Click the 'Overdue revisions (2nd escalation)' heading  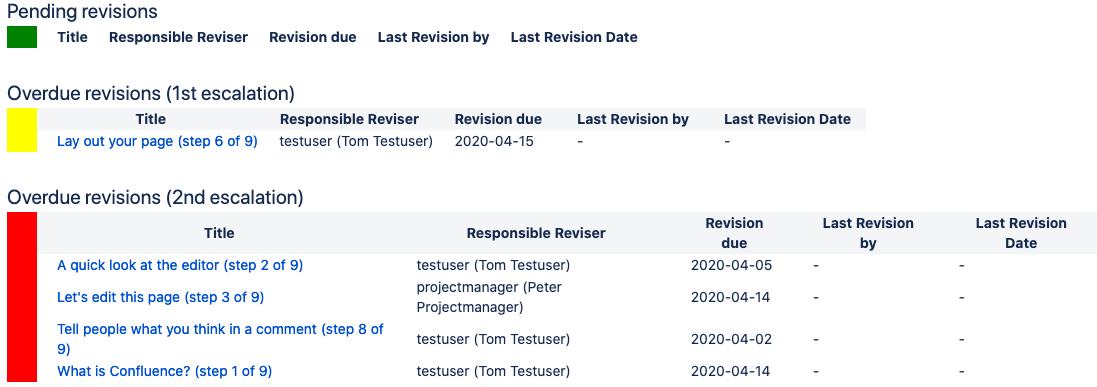(x=155, y=198)
